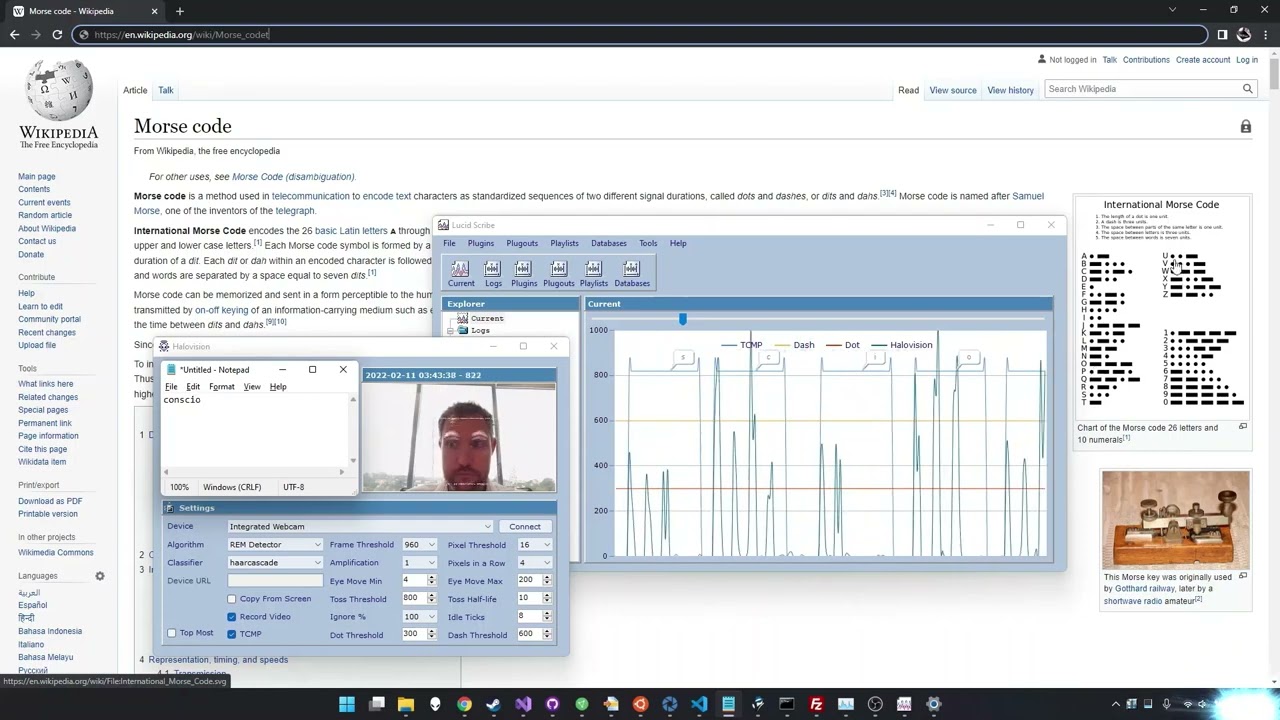Open the Languages settings gear icon

(x=100, y=576)
